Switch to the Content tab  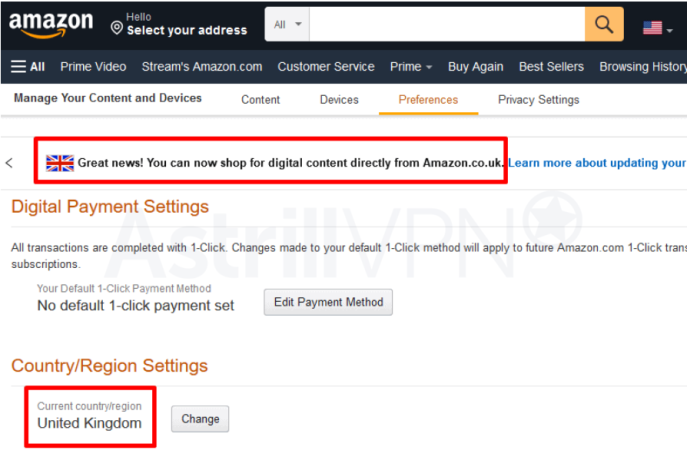tap(260, 100)
